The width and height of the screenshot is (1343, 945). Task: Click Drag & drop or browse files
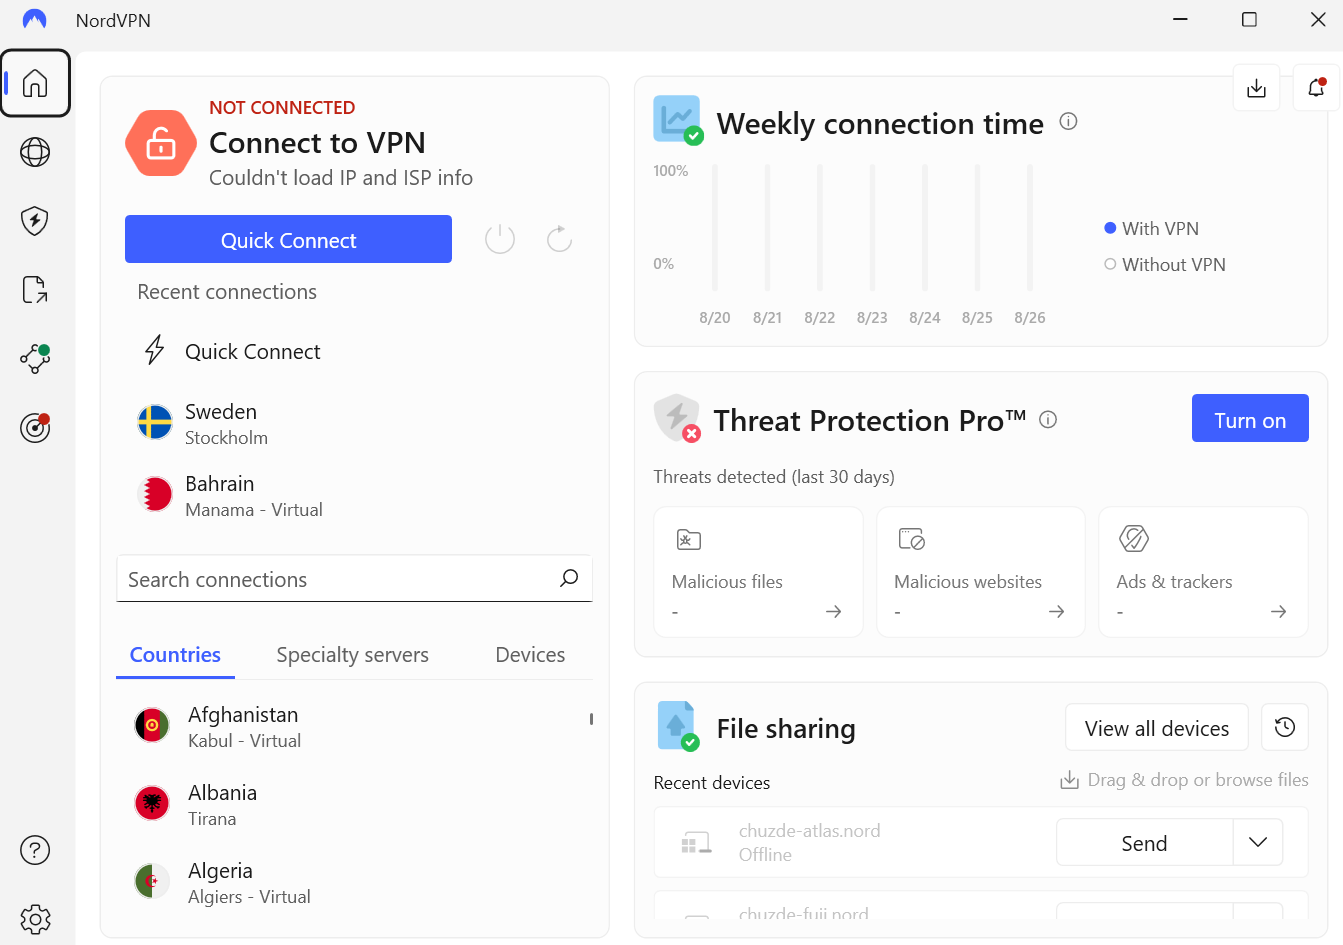point(1184,780)
